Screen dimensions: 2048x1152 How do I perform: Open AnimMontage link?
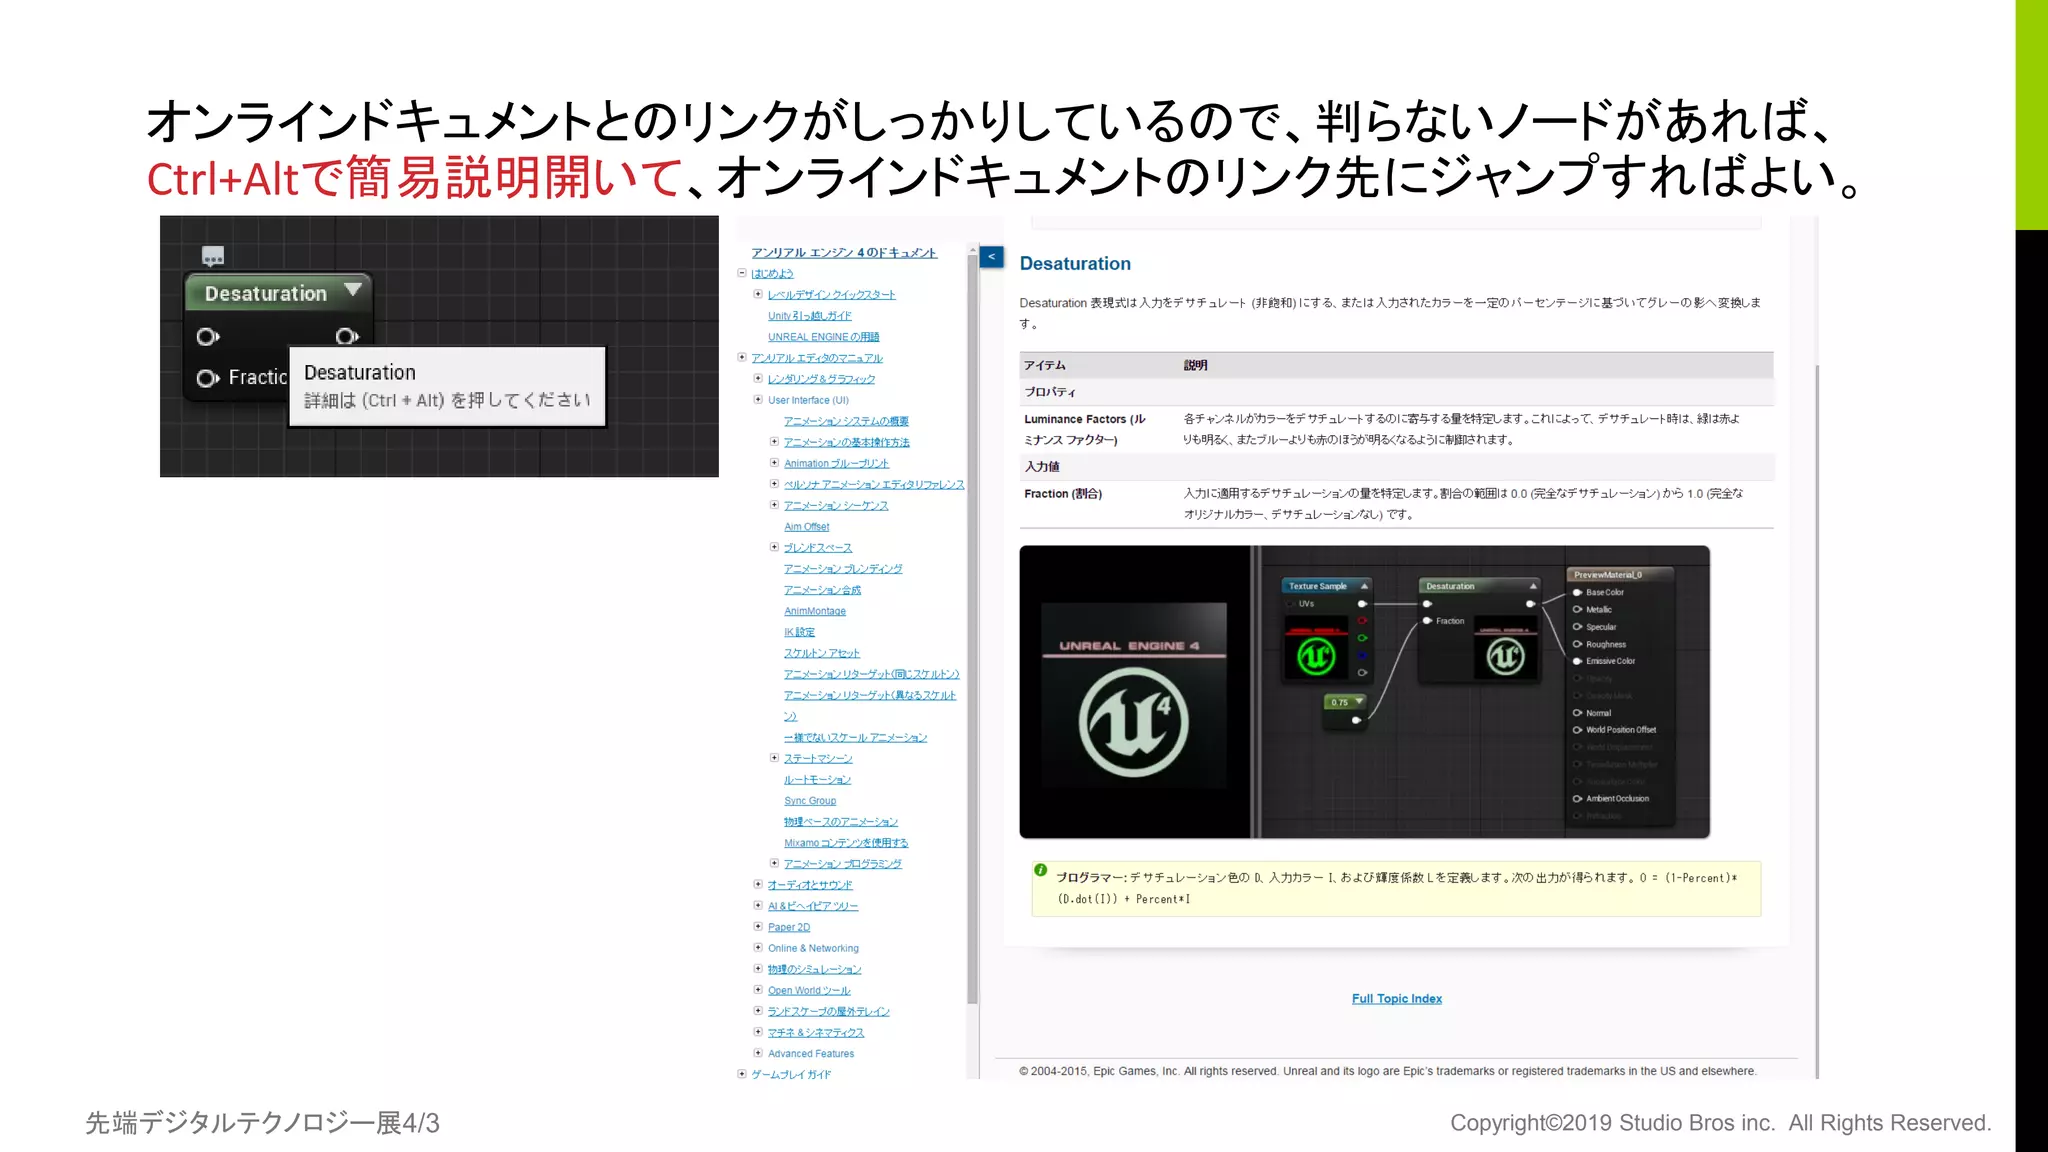815,611
